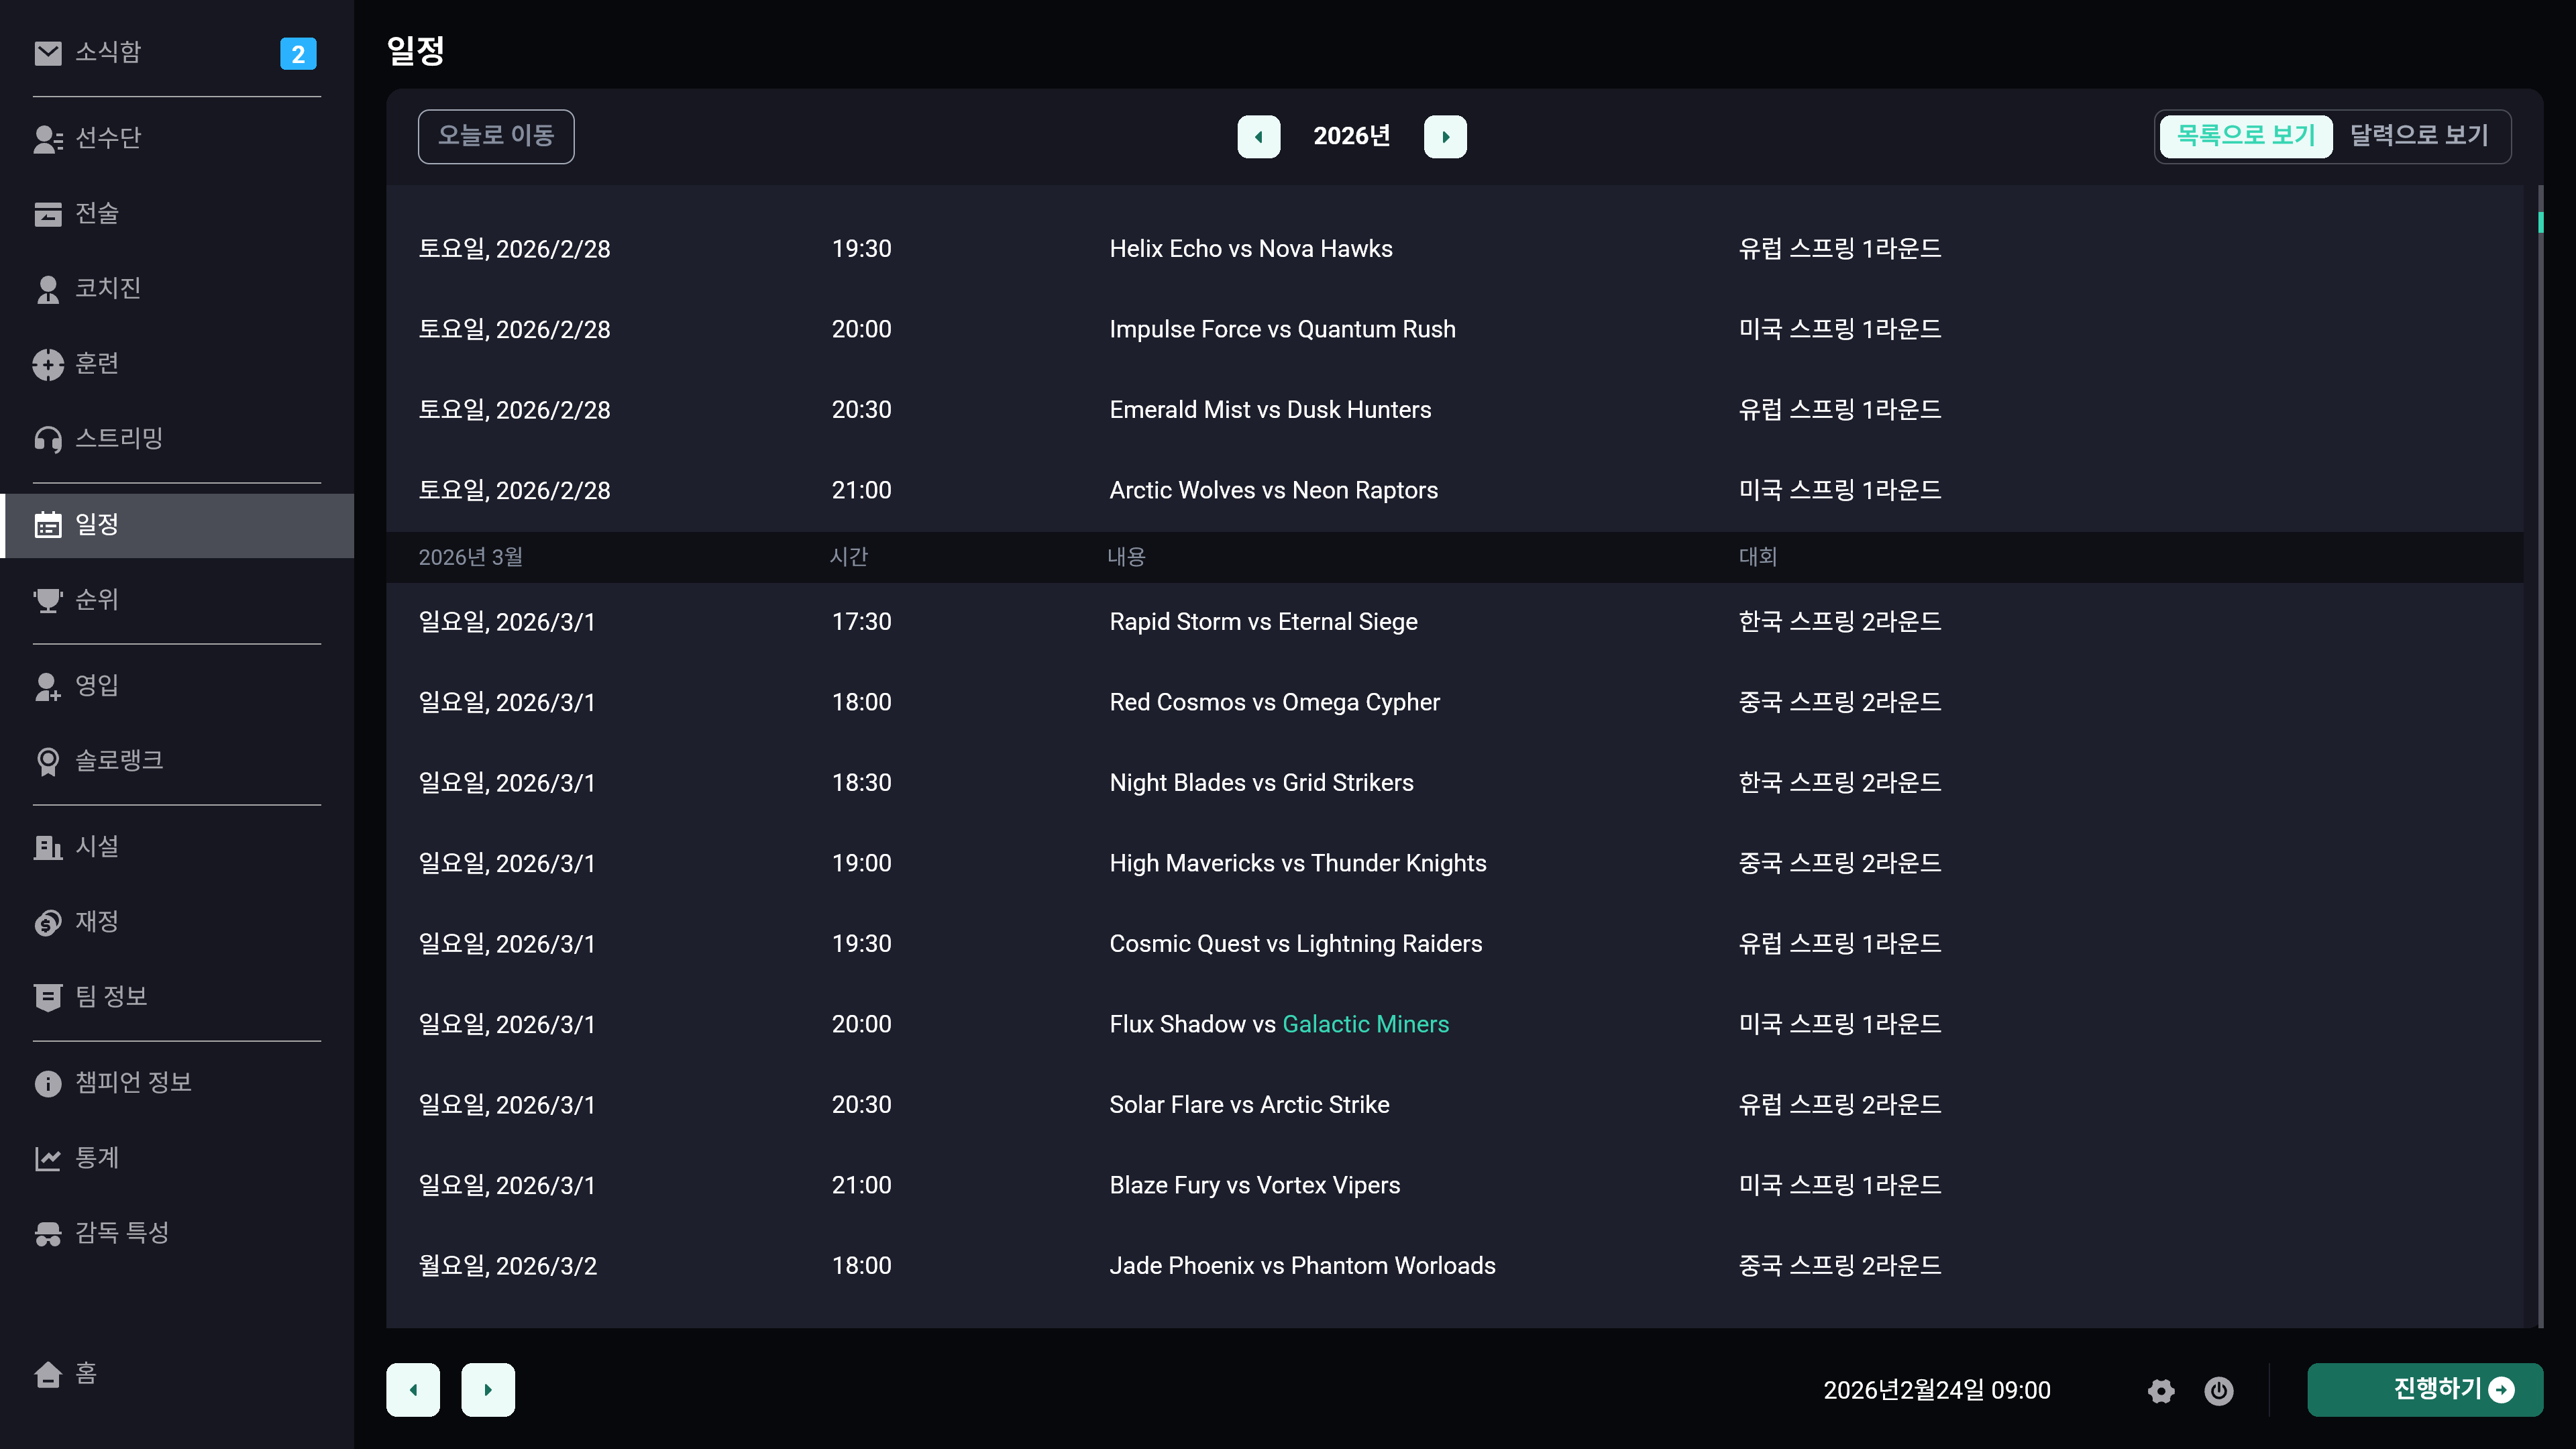This screenshot has width=2576, height=1449.
Task: Open the 소식함 mail inbox icon
Action: coord(48,52)
